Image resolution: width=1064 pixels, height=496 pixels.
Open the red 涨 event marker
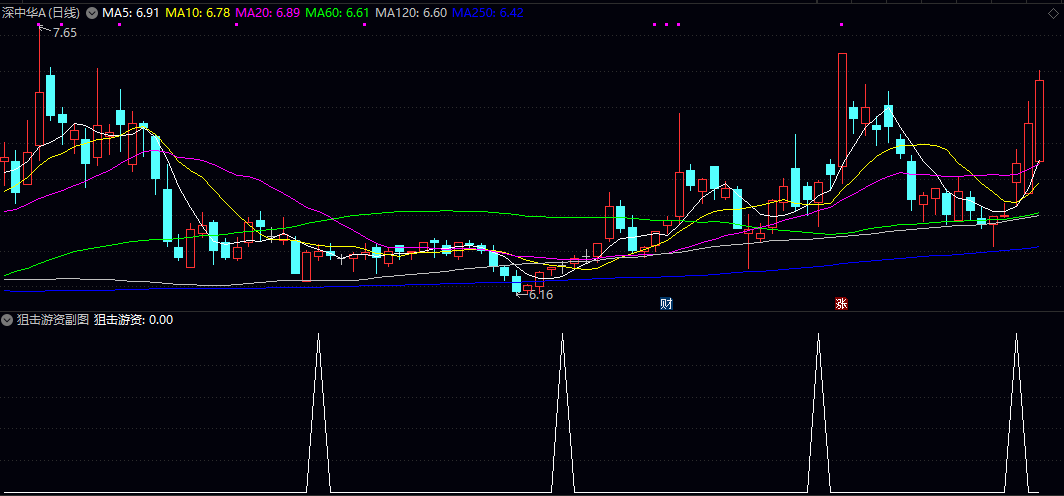tap(841, 303)
